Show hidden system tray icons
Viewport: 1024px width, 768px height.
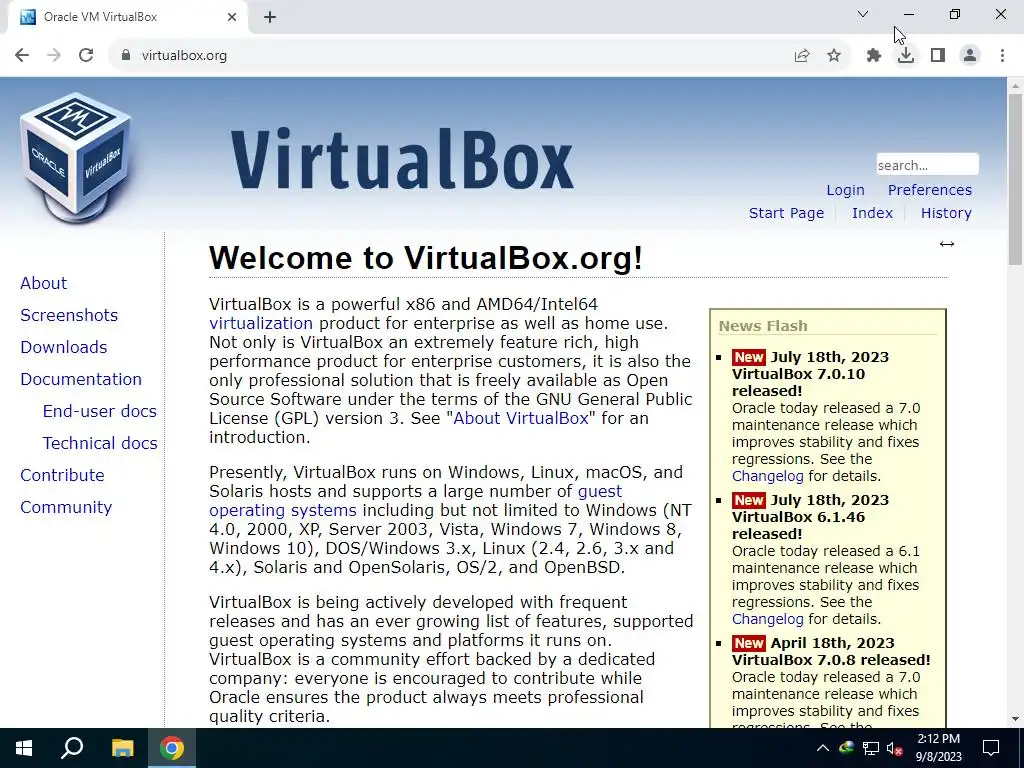(823, 748)
